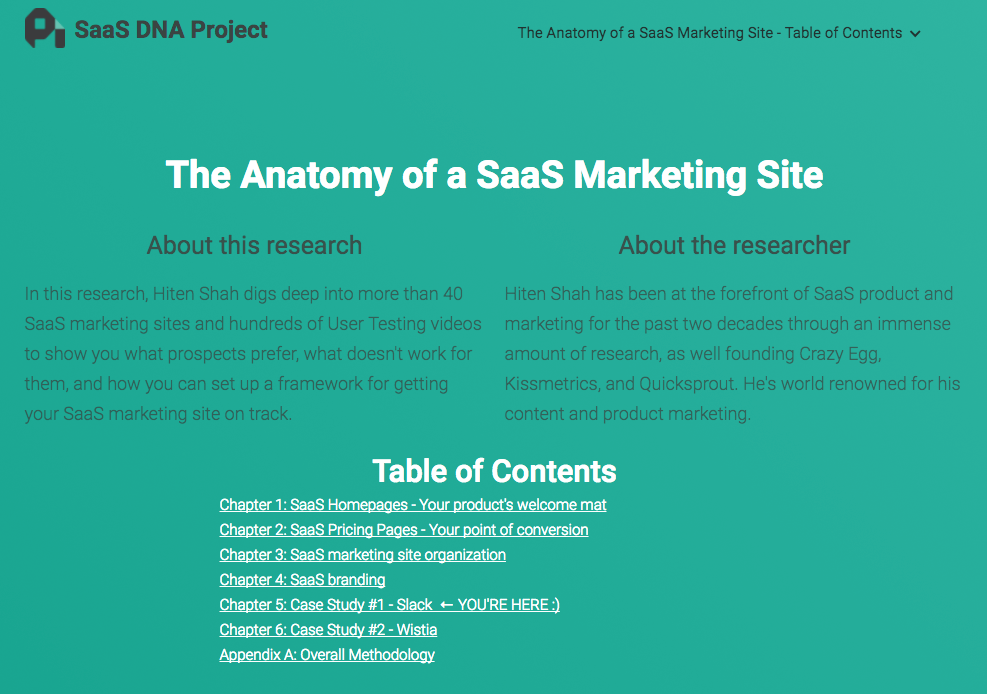Open the Anatomy Table of Contents menu
The width and height of the screenshot is (987, 694).
coord(709,33)
